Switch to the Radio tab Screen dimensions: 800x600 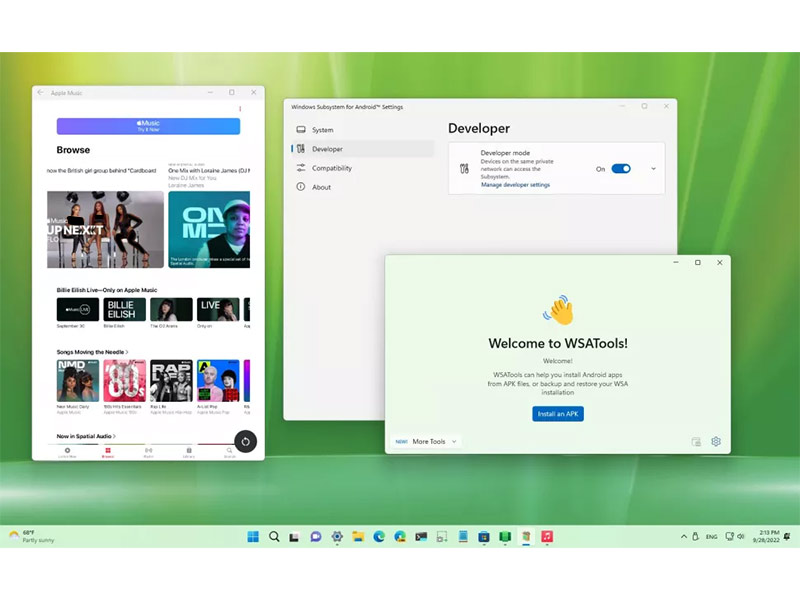tap(148, 453)
